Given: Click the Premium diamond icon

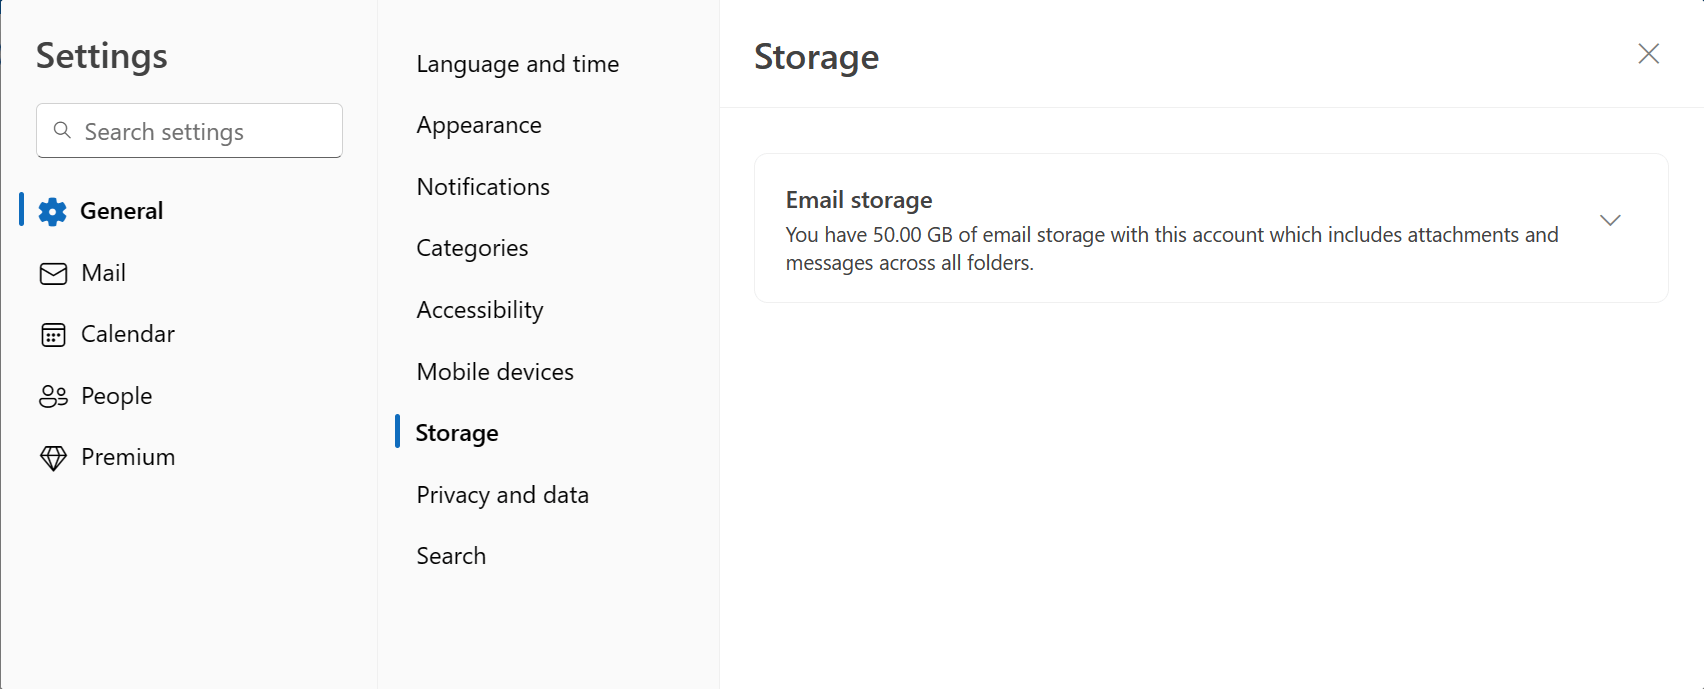Looking at the screenshot, I should [x=52, y=457].
